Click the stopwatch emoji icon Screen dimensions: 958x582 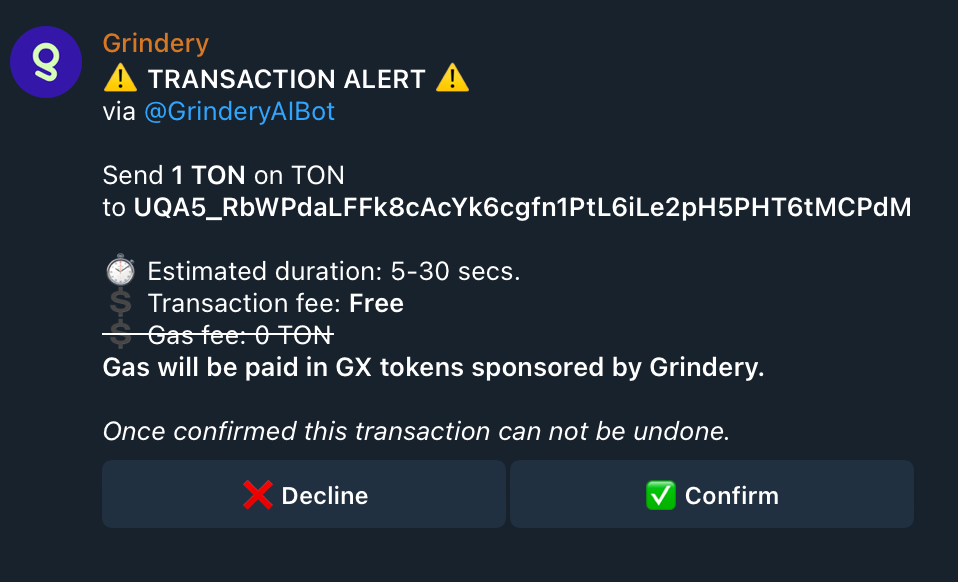(x=120, y=271)
